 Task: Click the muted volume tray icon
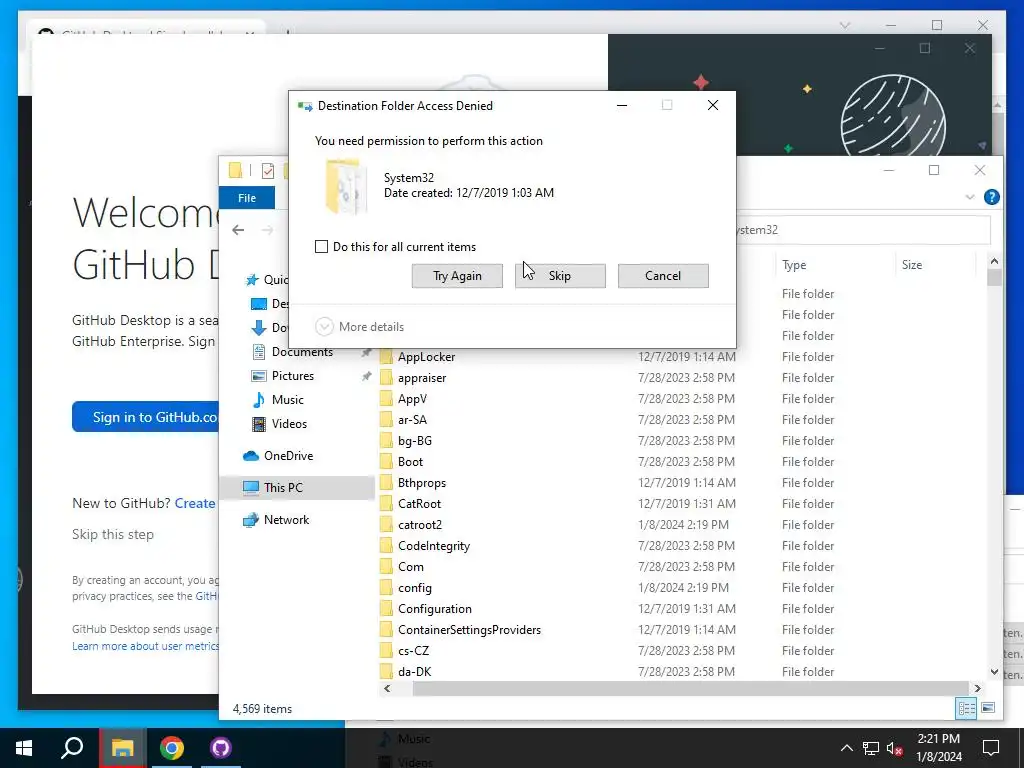pos(895,748)
